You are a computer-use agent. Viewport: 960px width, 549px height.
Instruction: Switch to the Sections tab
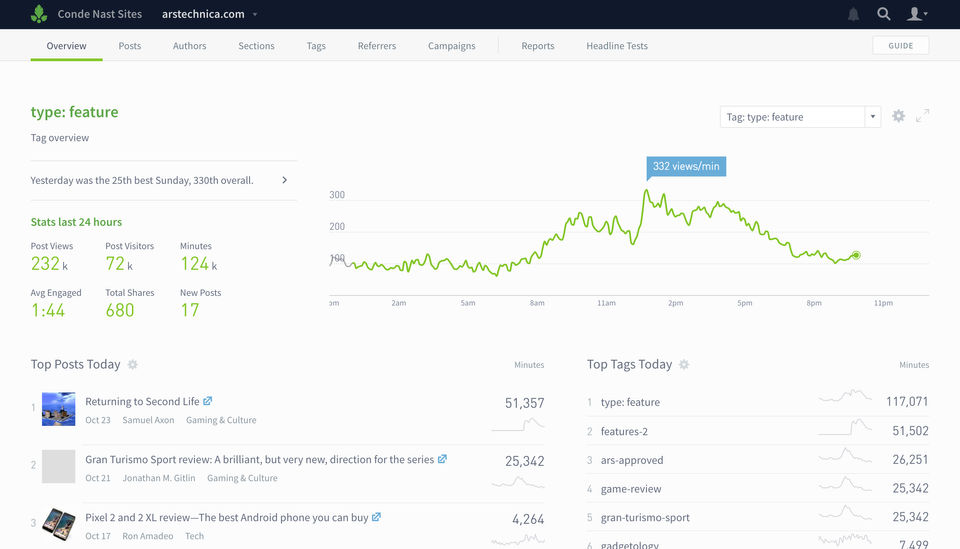point(256,46)
